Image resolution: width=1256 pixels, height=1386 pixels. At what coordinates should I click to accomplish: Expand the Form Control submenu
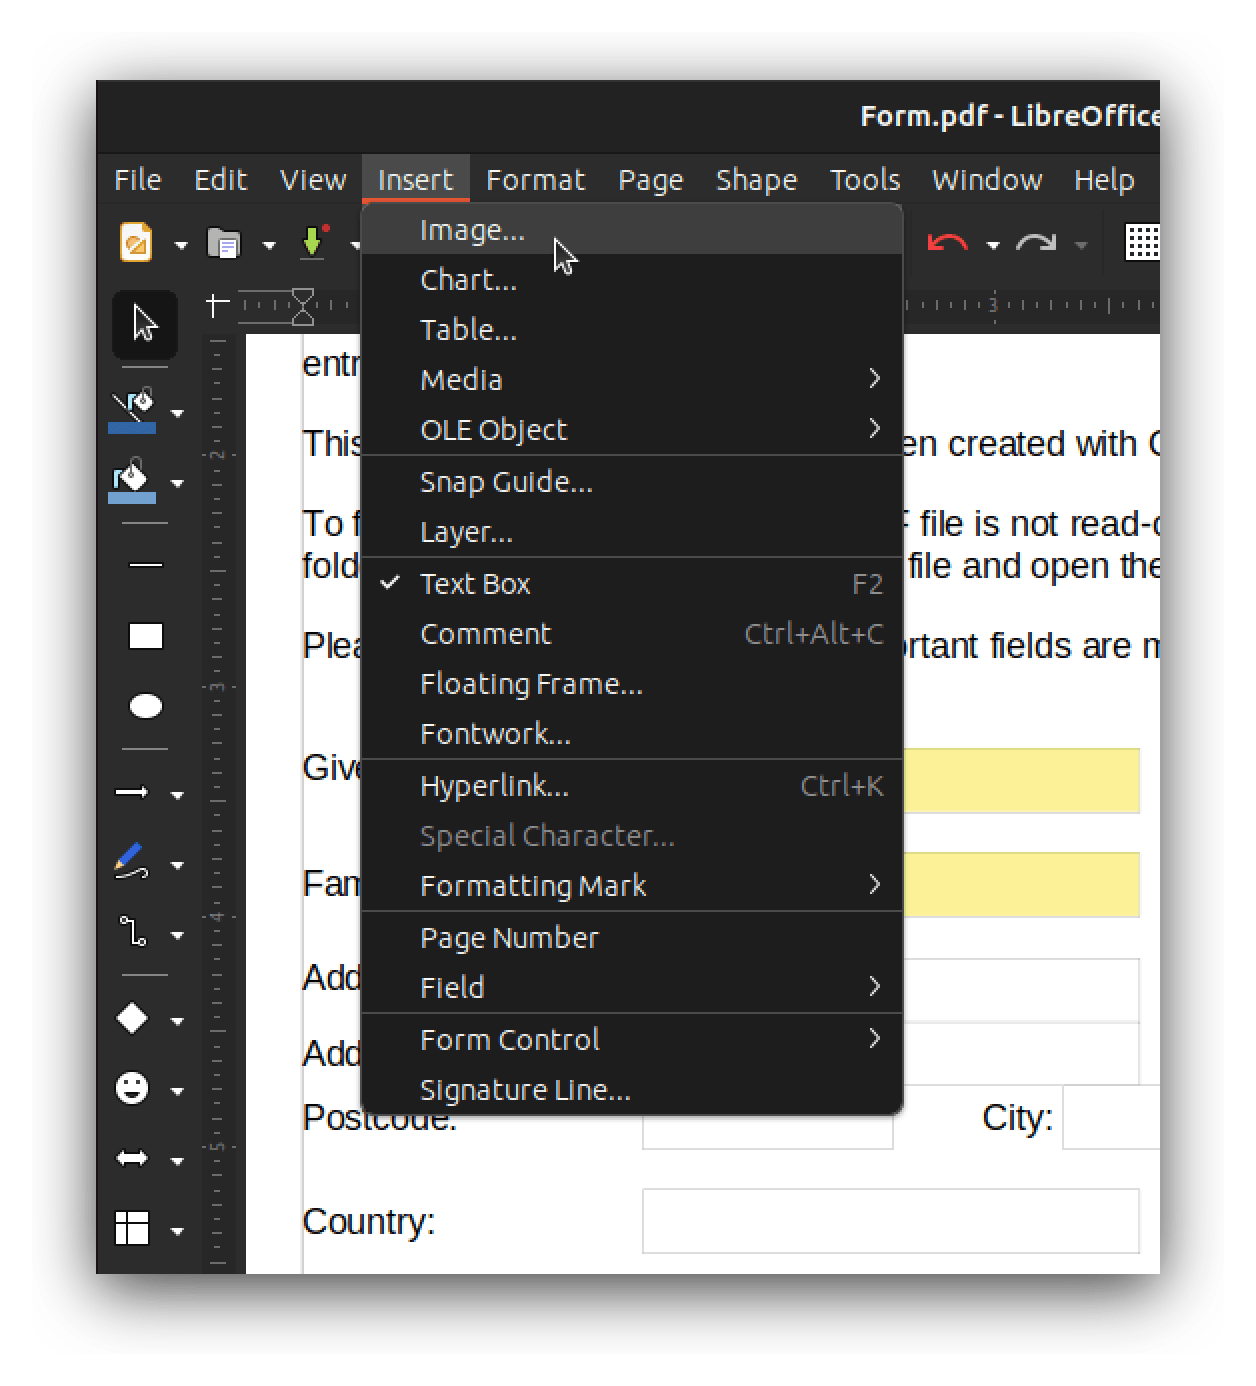[x=632, y=1040]
